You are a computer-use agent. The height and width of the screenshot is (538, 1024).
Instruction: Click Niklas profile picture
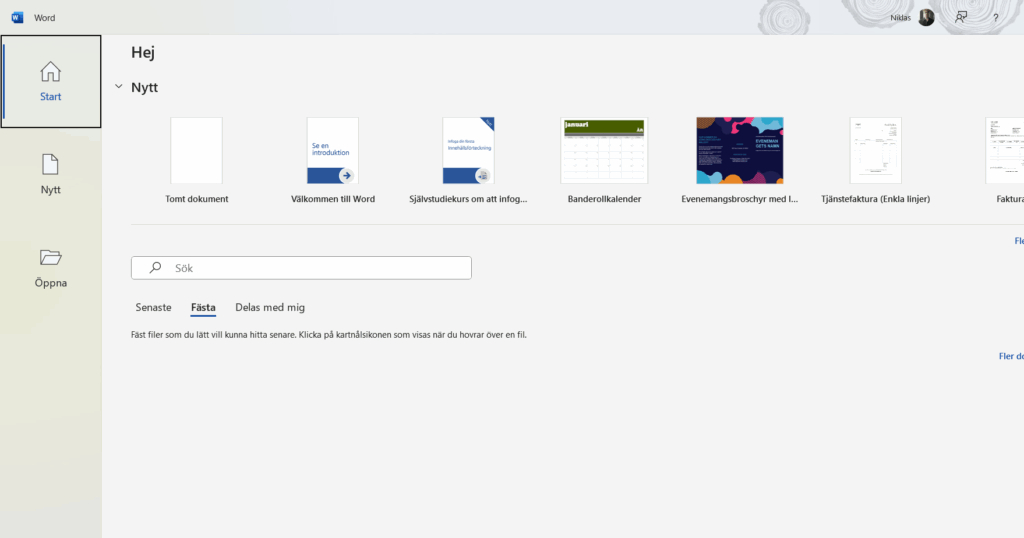point(927,17)
